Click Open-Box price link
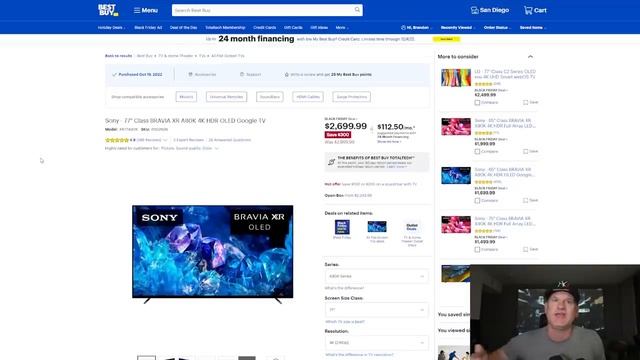This screenshot has height=360, width=640. [x=348, y=196]
